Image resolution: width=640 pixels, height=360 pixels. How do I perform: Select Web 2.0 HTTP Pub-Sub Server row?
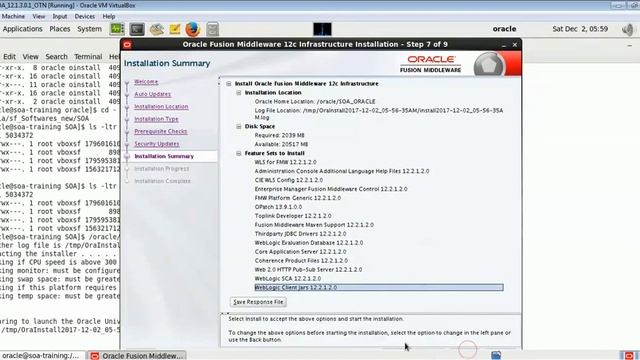308,270
